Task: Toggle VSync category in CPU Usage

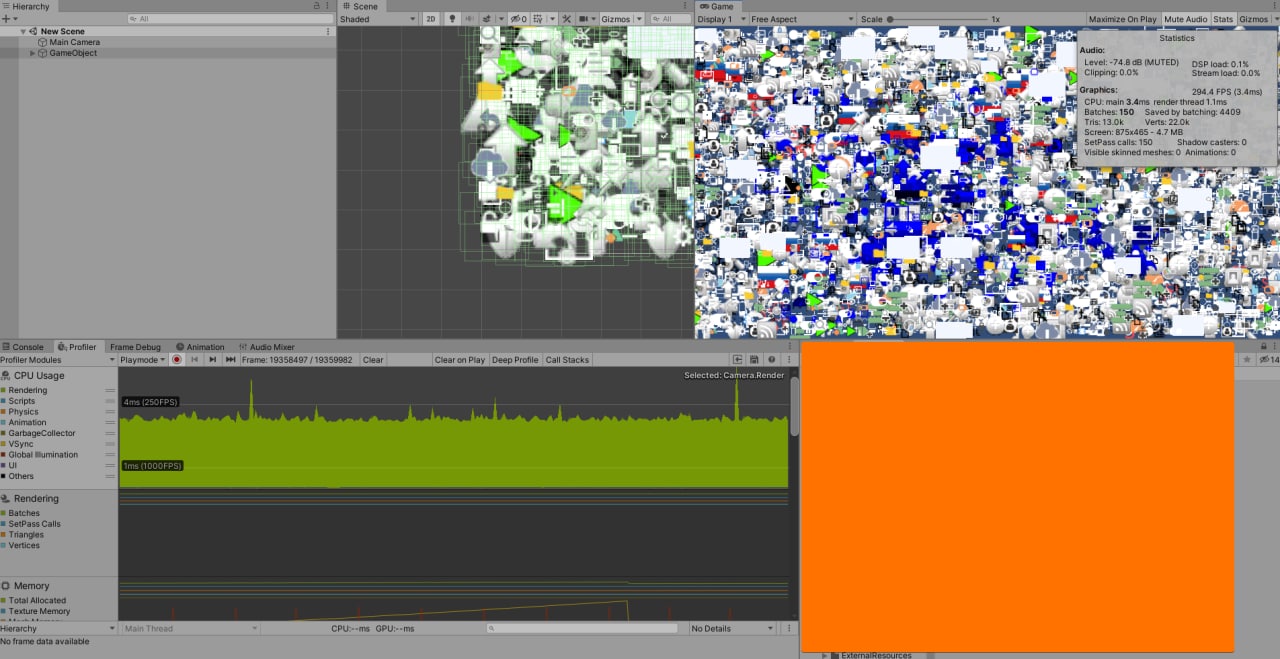Action: (4, 444)
